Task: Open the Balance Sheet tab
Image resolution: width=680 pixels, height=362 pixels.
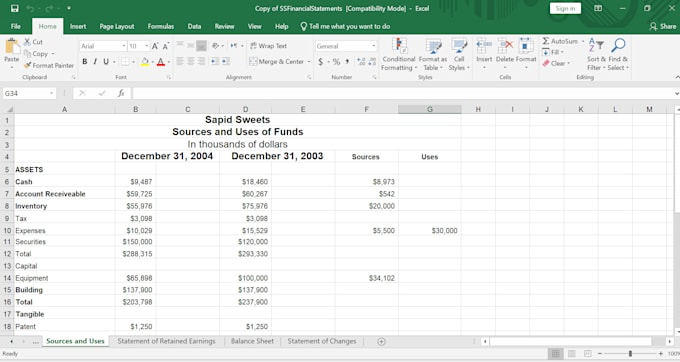Action: [252, 341]
